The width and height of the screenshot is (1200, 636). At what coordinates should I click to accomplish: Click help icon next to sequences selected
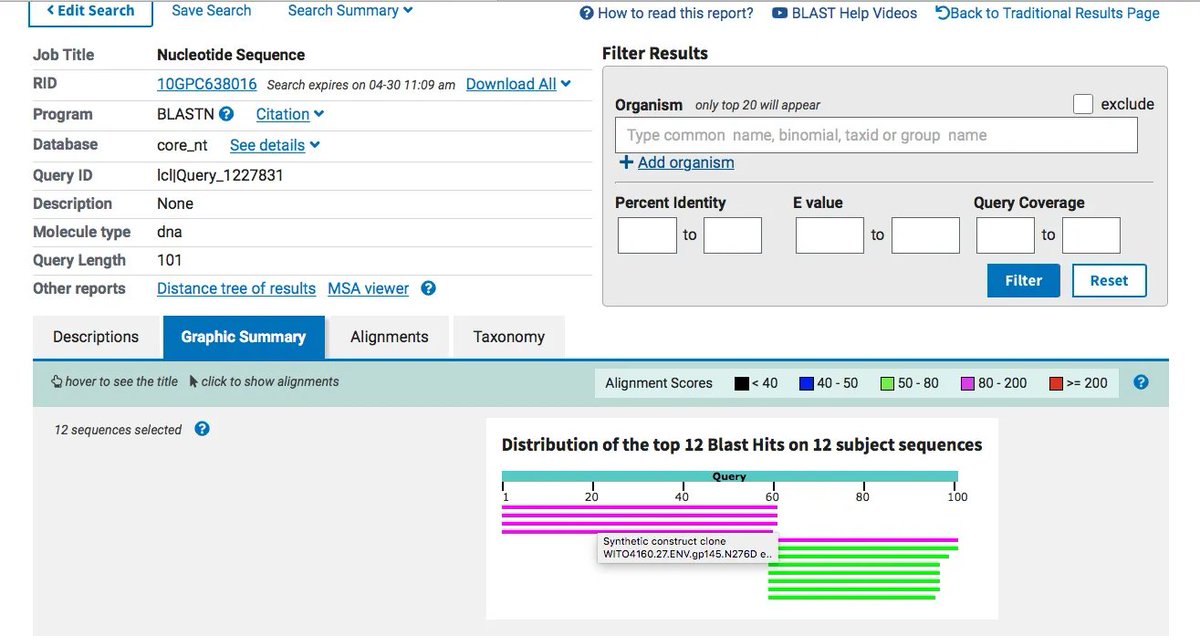click(x=201, y=429)
